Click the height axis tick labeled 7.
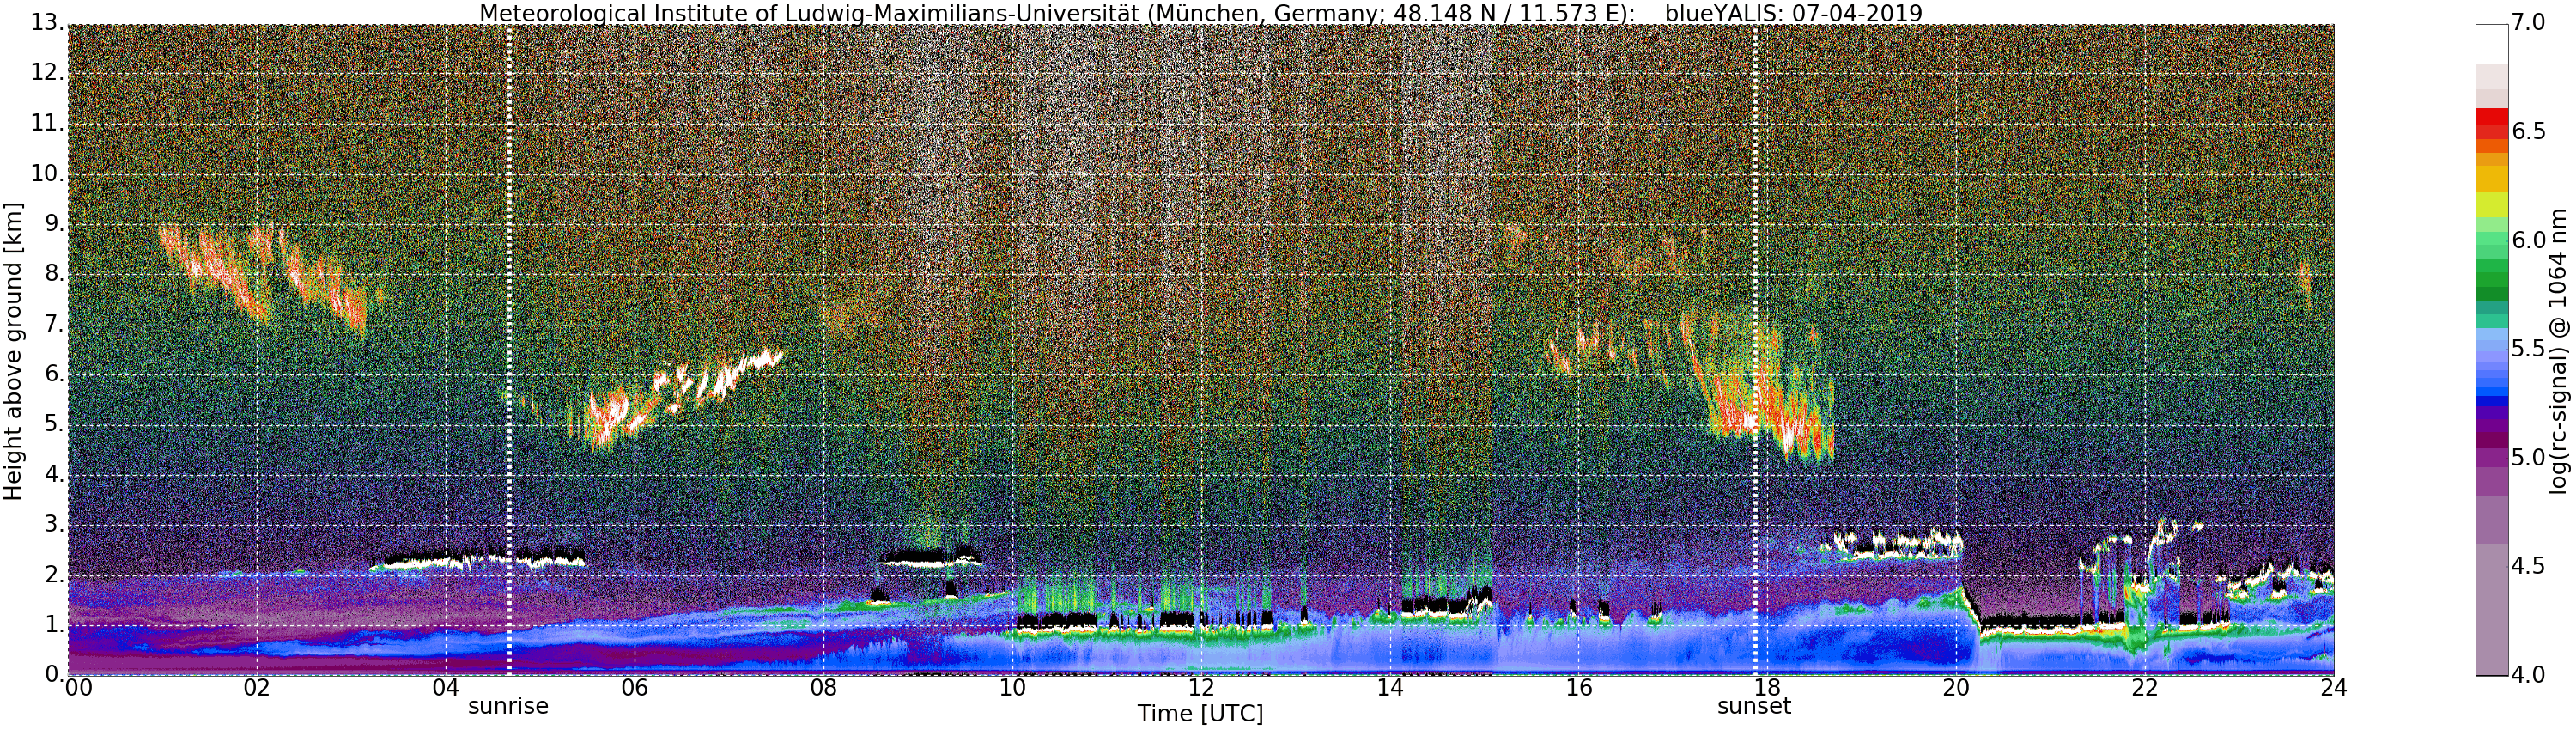Viewport: 2576px width, 730px height. pos(55,324)
